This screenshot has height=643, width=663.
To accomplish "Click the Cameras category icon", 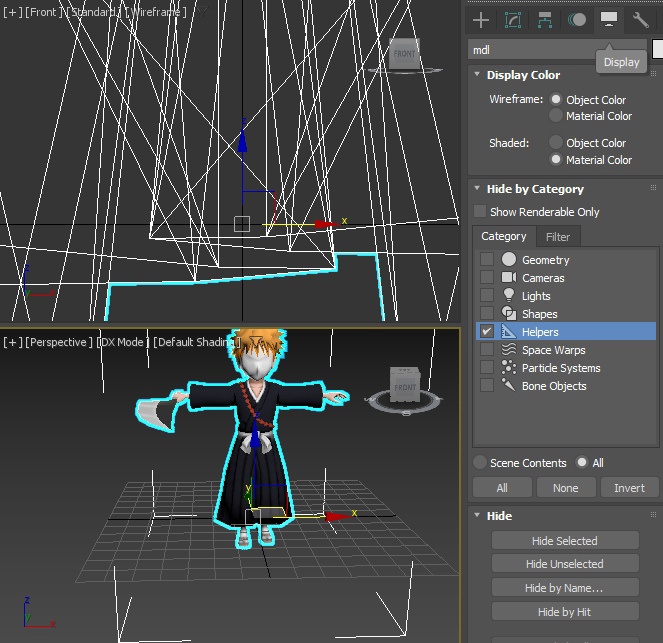I will (x=509, y=277).
